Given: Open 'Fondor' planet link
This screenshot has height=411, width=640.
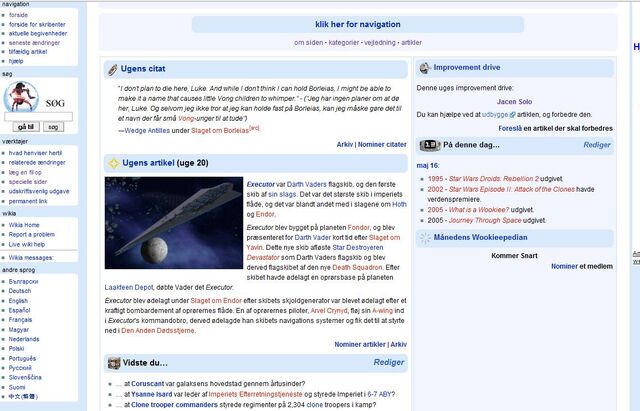Looking at the screenshot, I should [x=358, y=228].
